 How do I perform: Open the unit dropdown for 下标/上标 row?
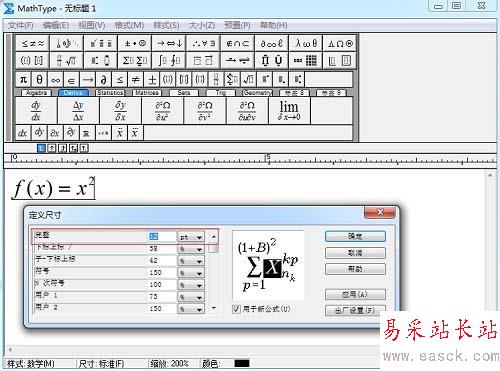(191, 249)
